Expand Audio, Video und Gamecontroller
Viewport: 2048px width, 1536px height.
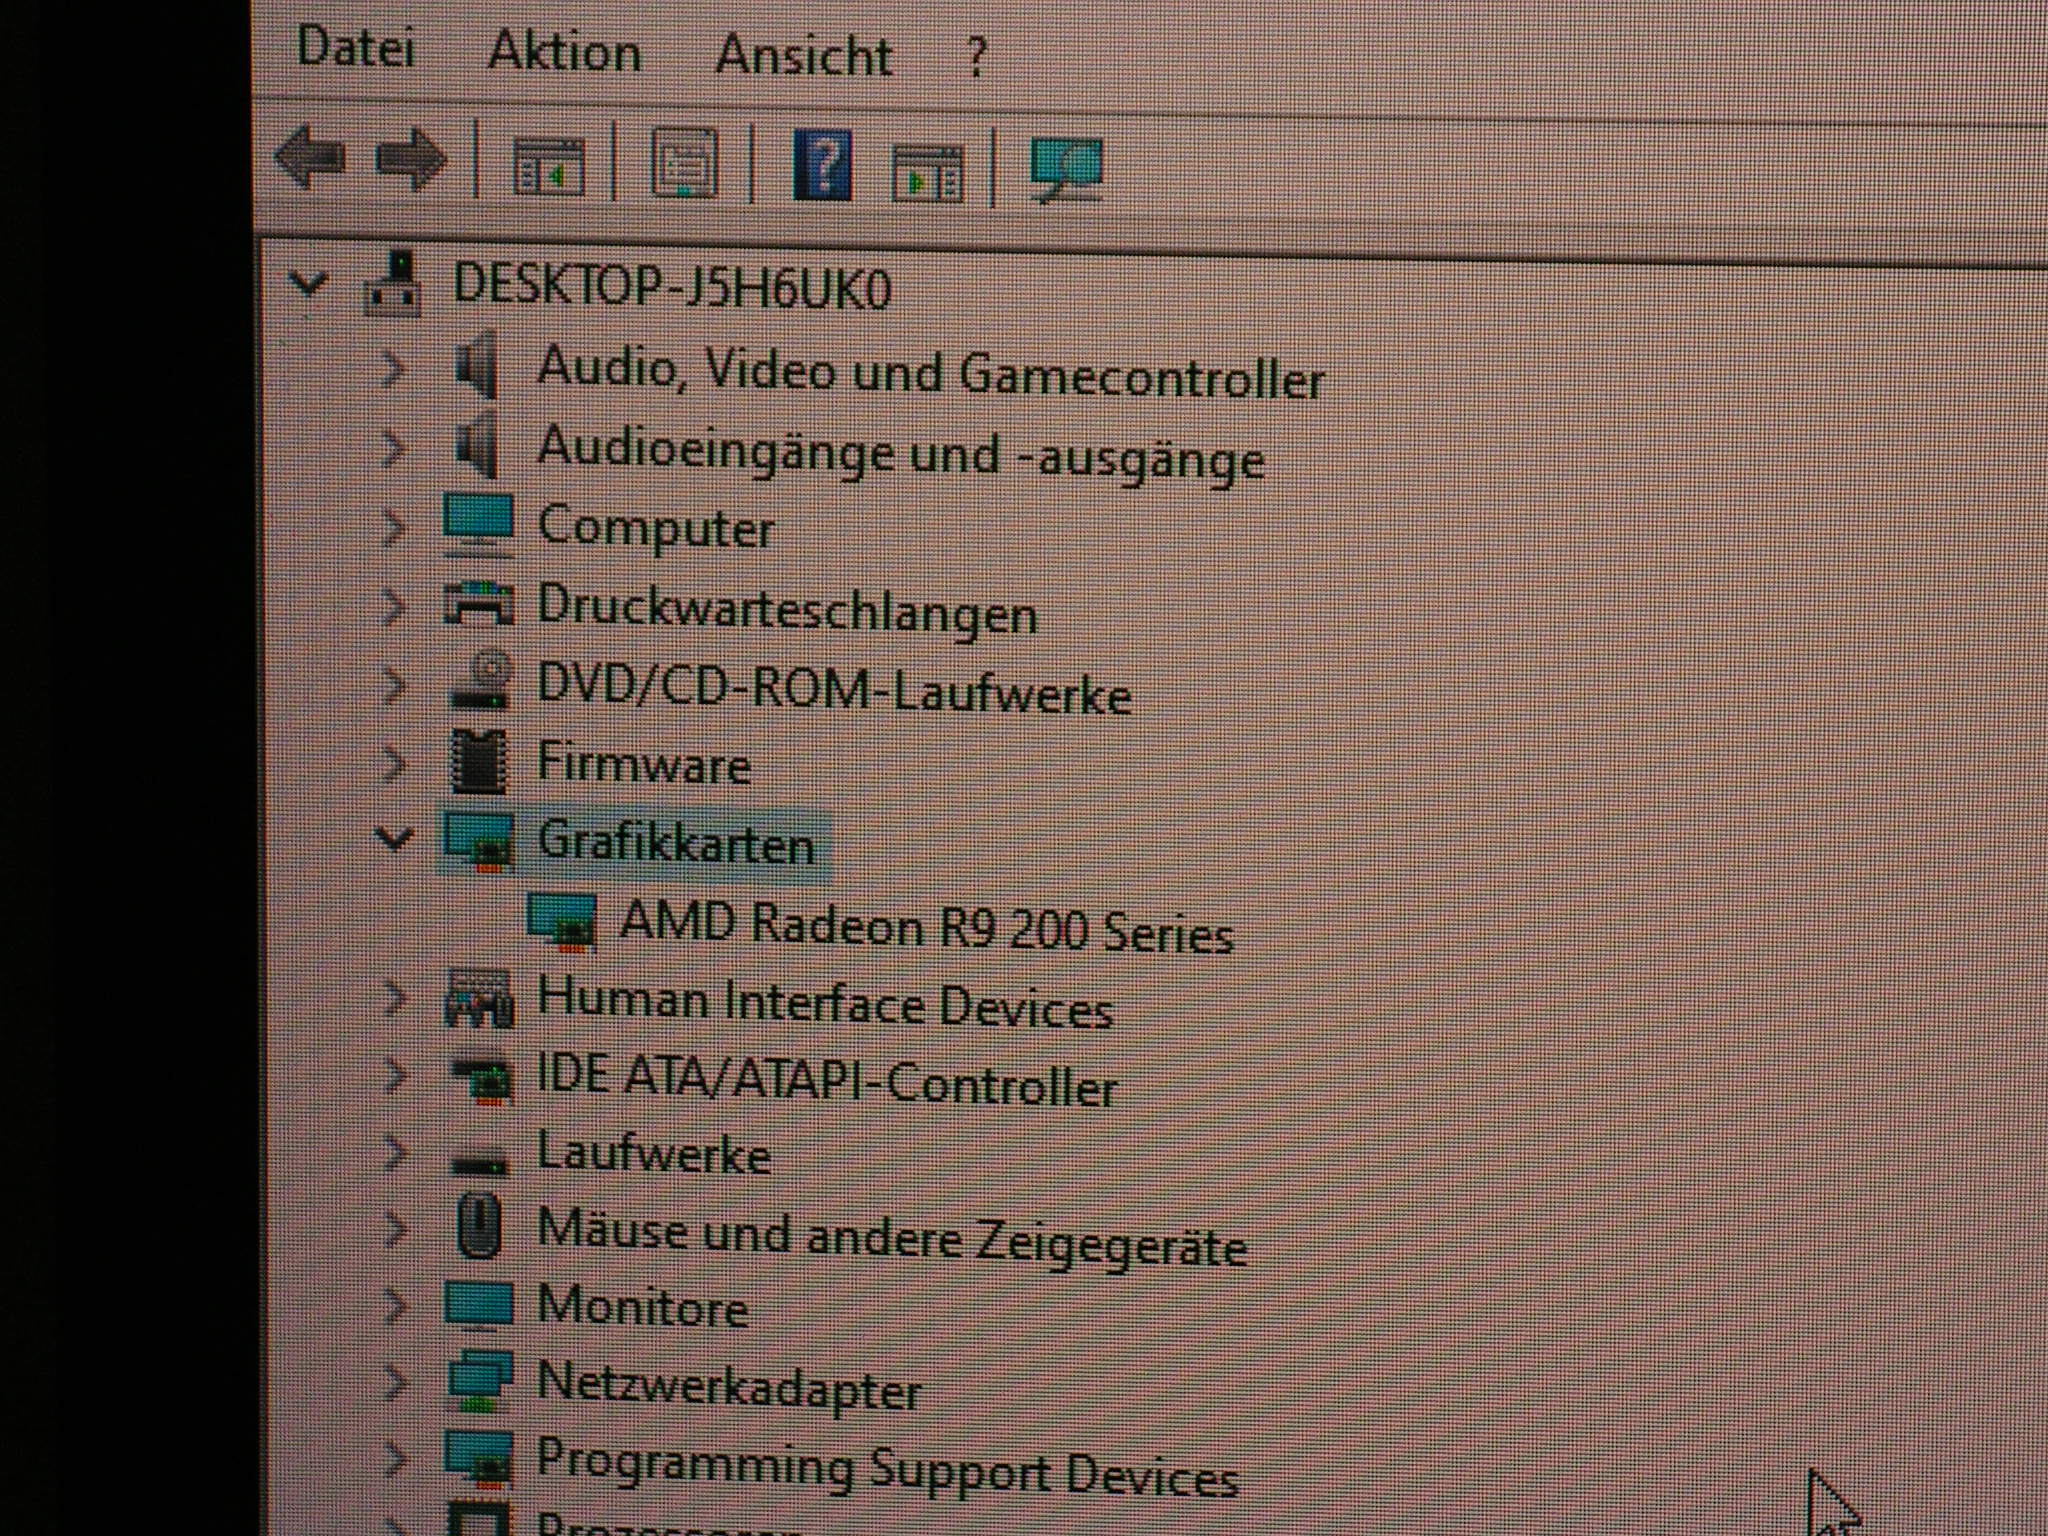[x=393, y=369]
